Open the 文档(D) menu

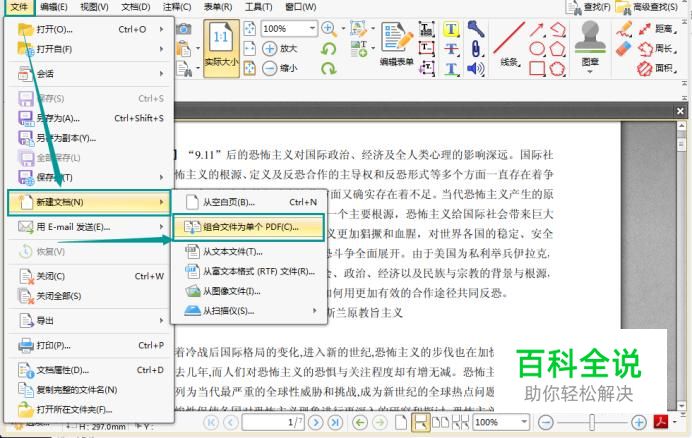[135, 7]
